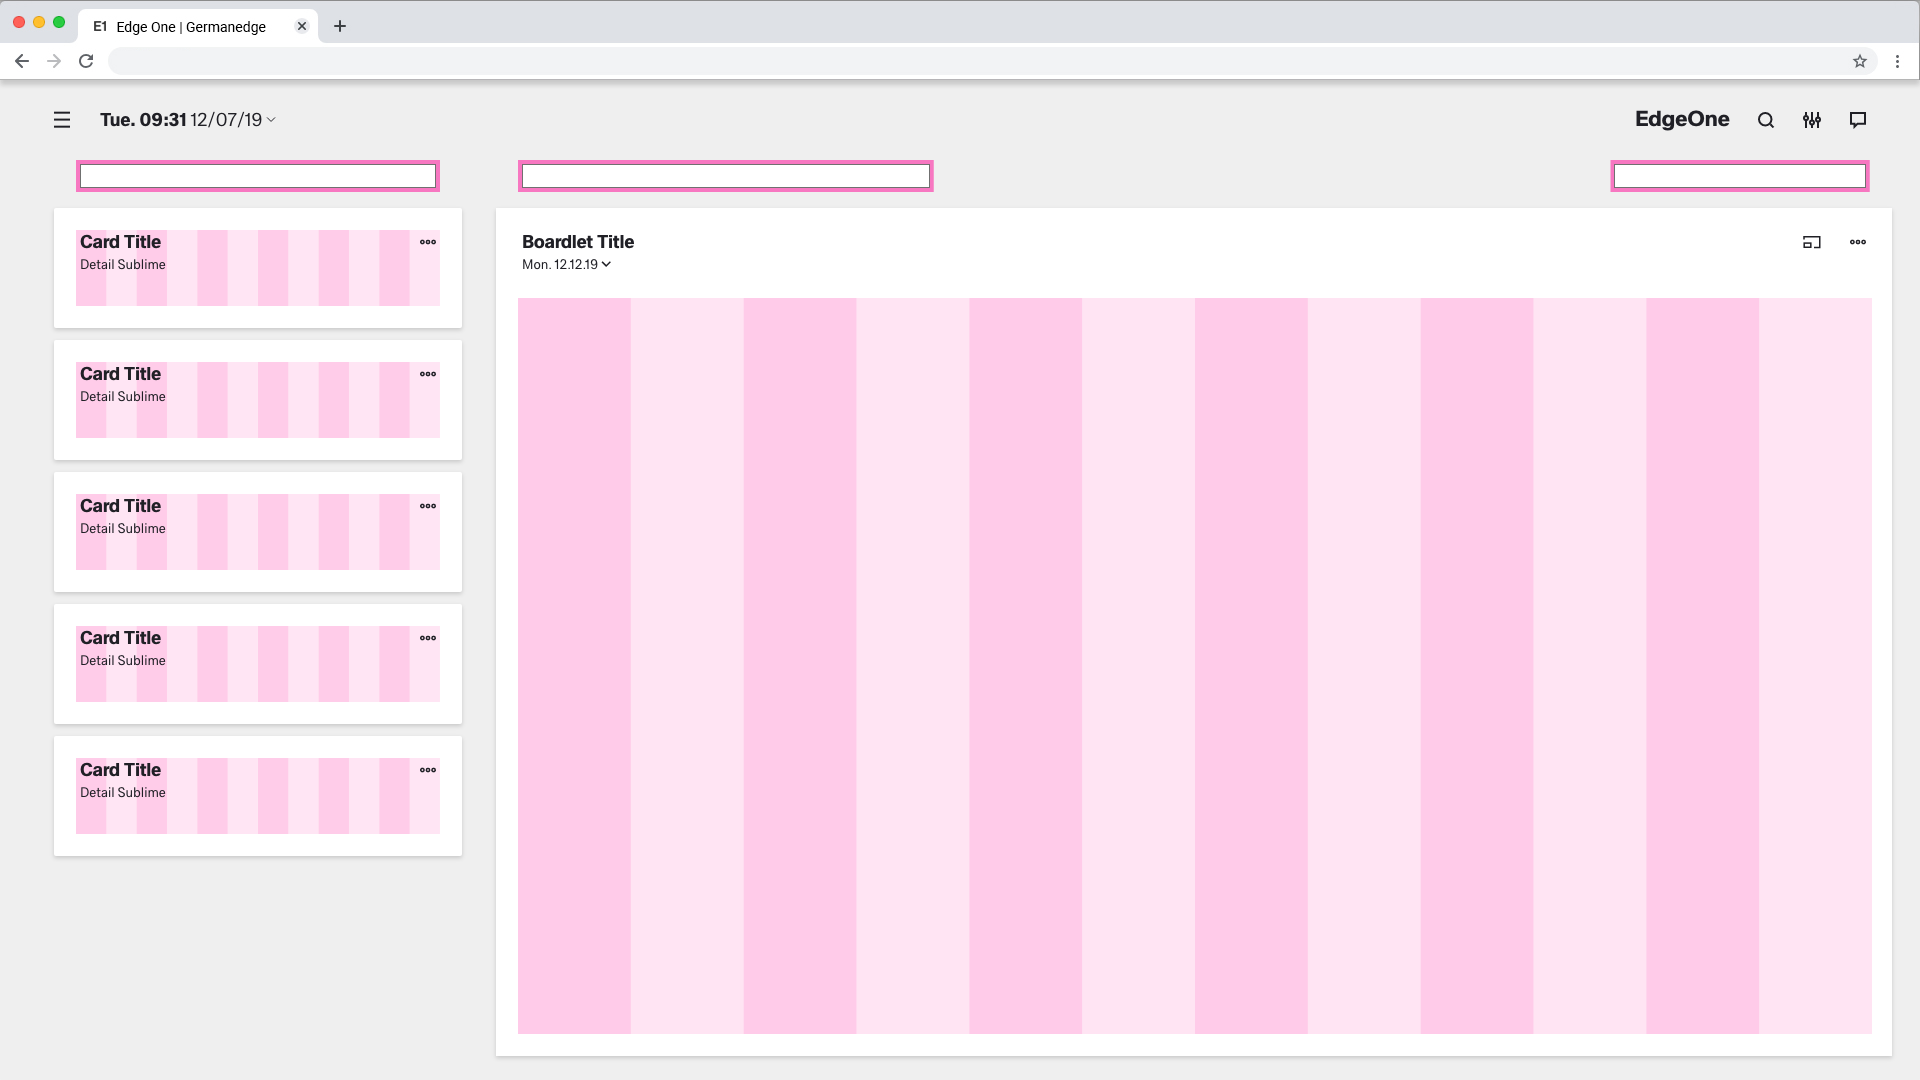
Task: Open the hamburger navigation menu
Action: (x=62, y=120)
